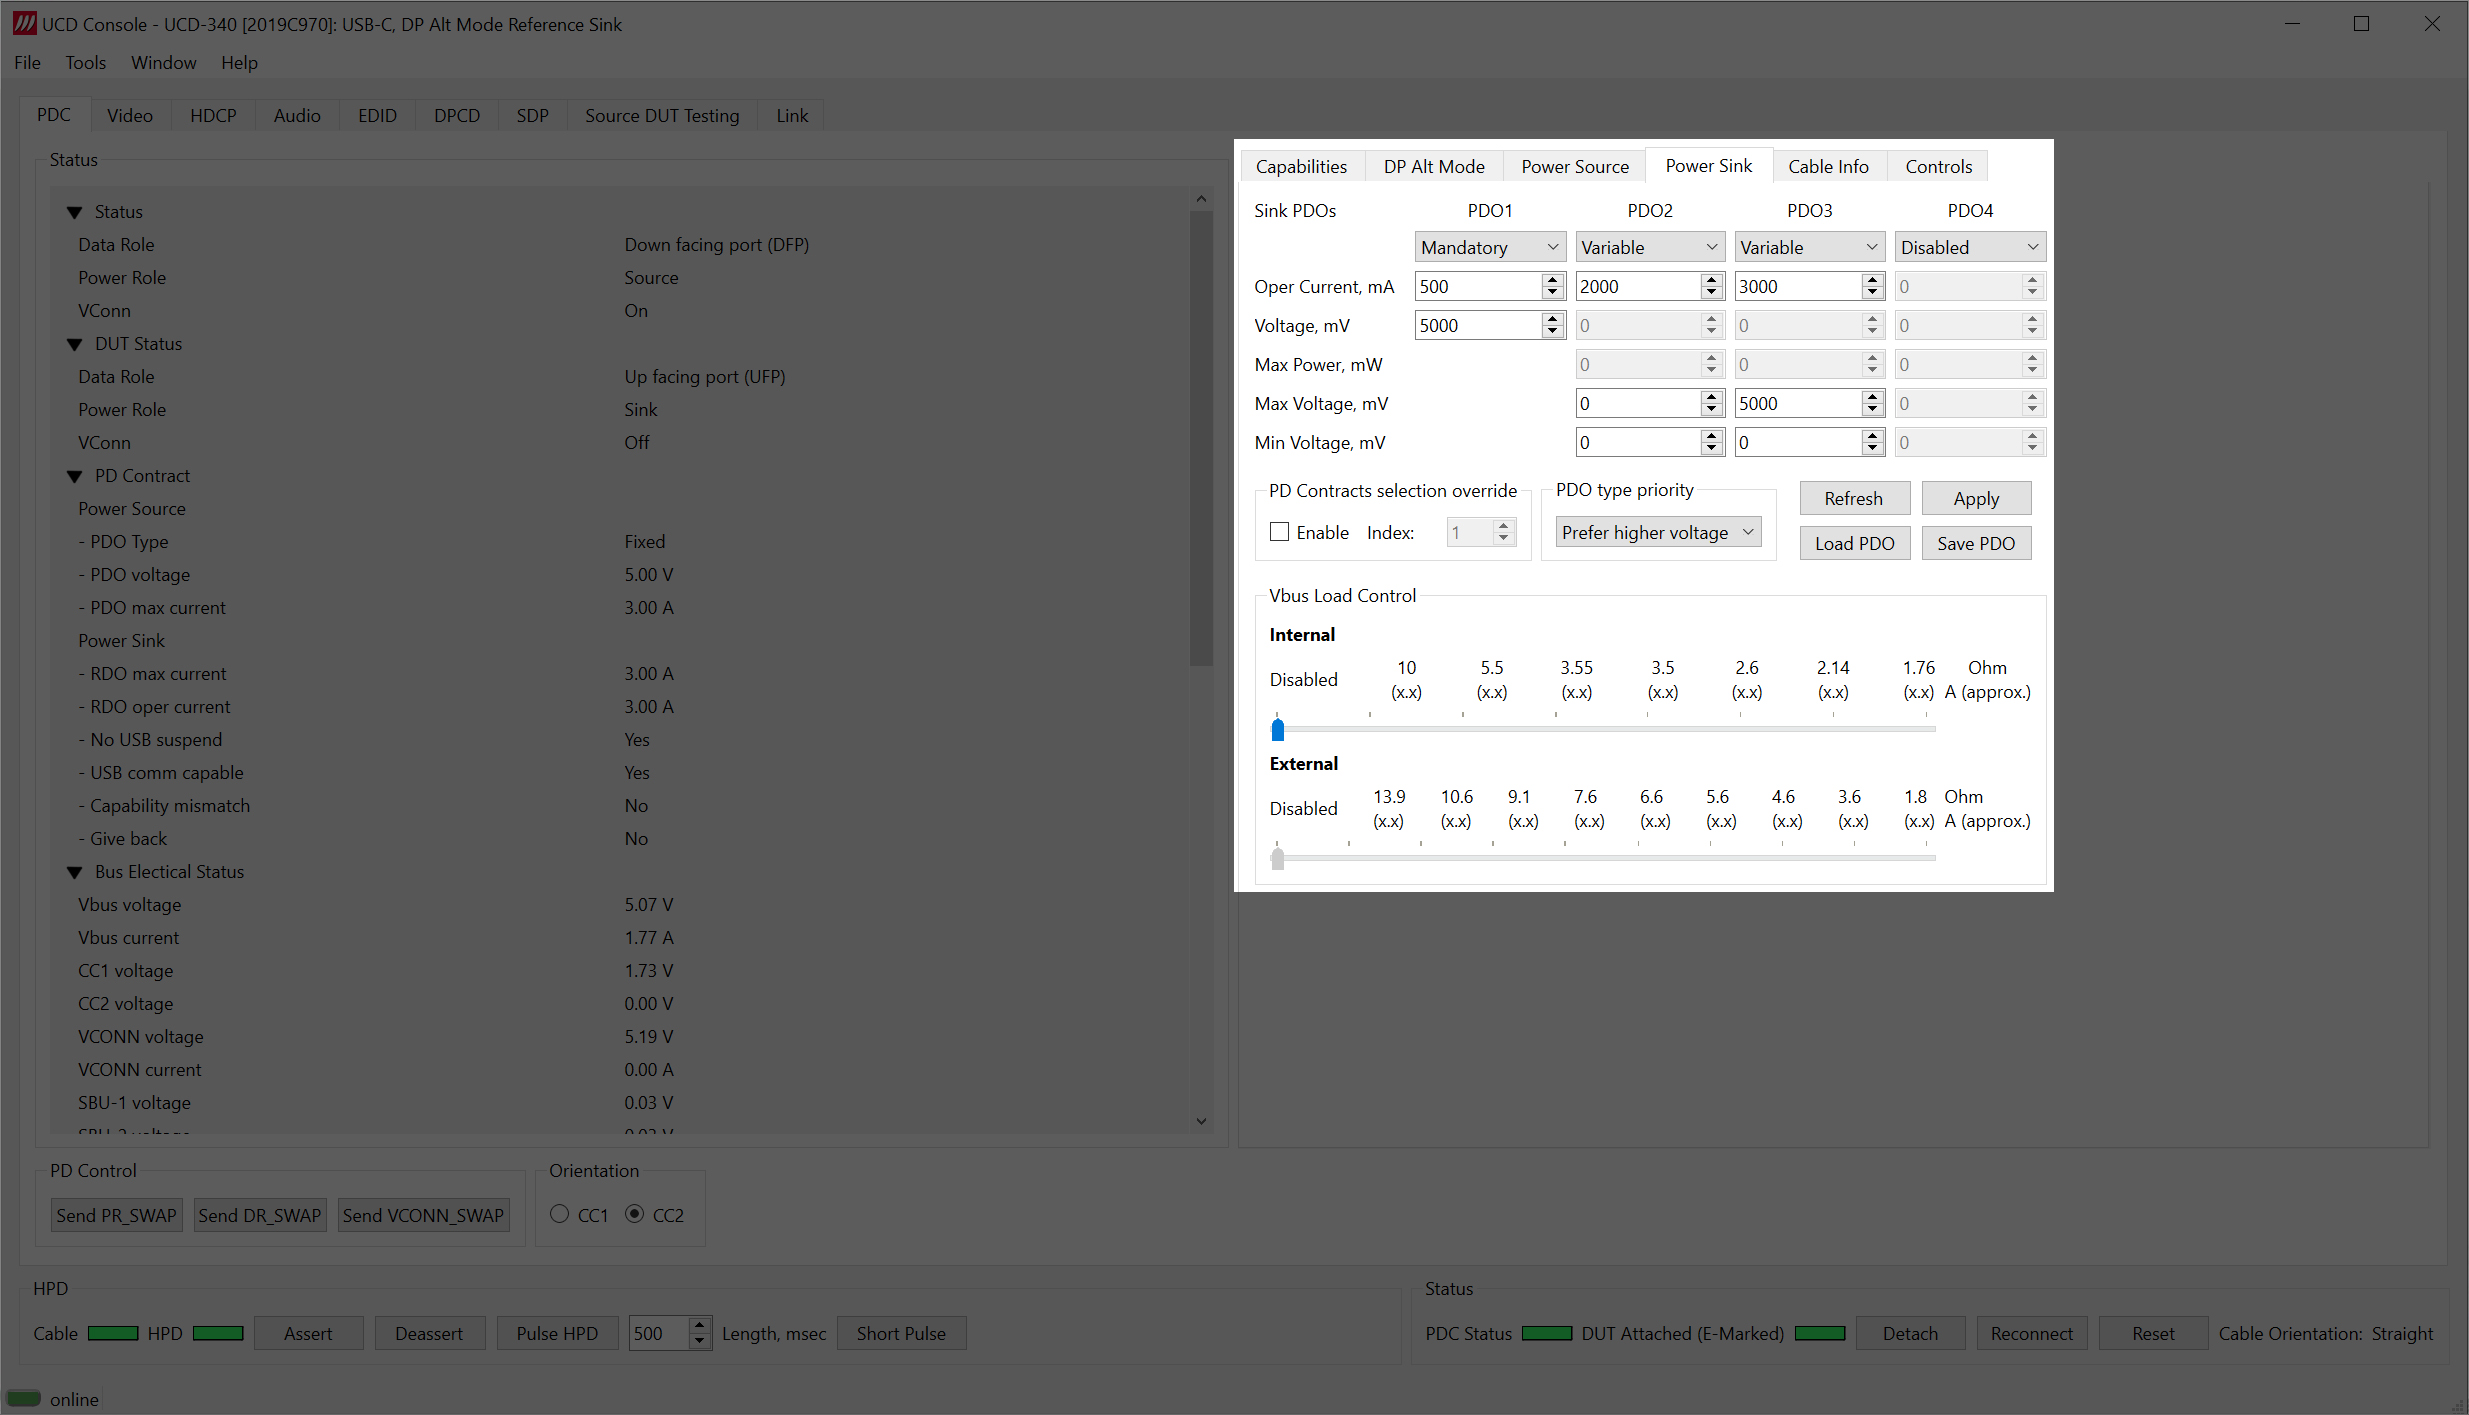Click the Pulse HPD button
The image size is (2469, 1415).
[x=557, y=1333]
